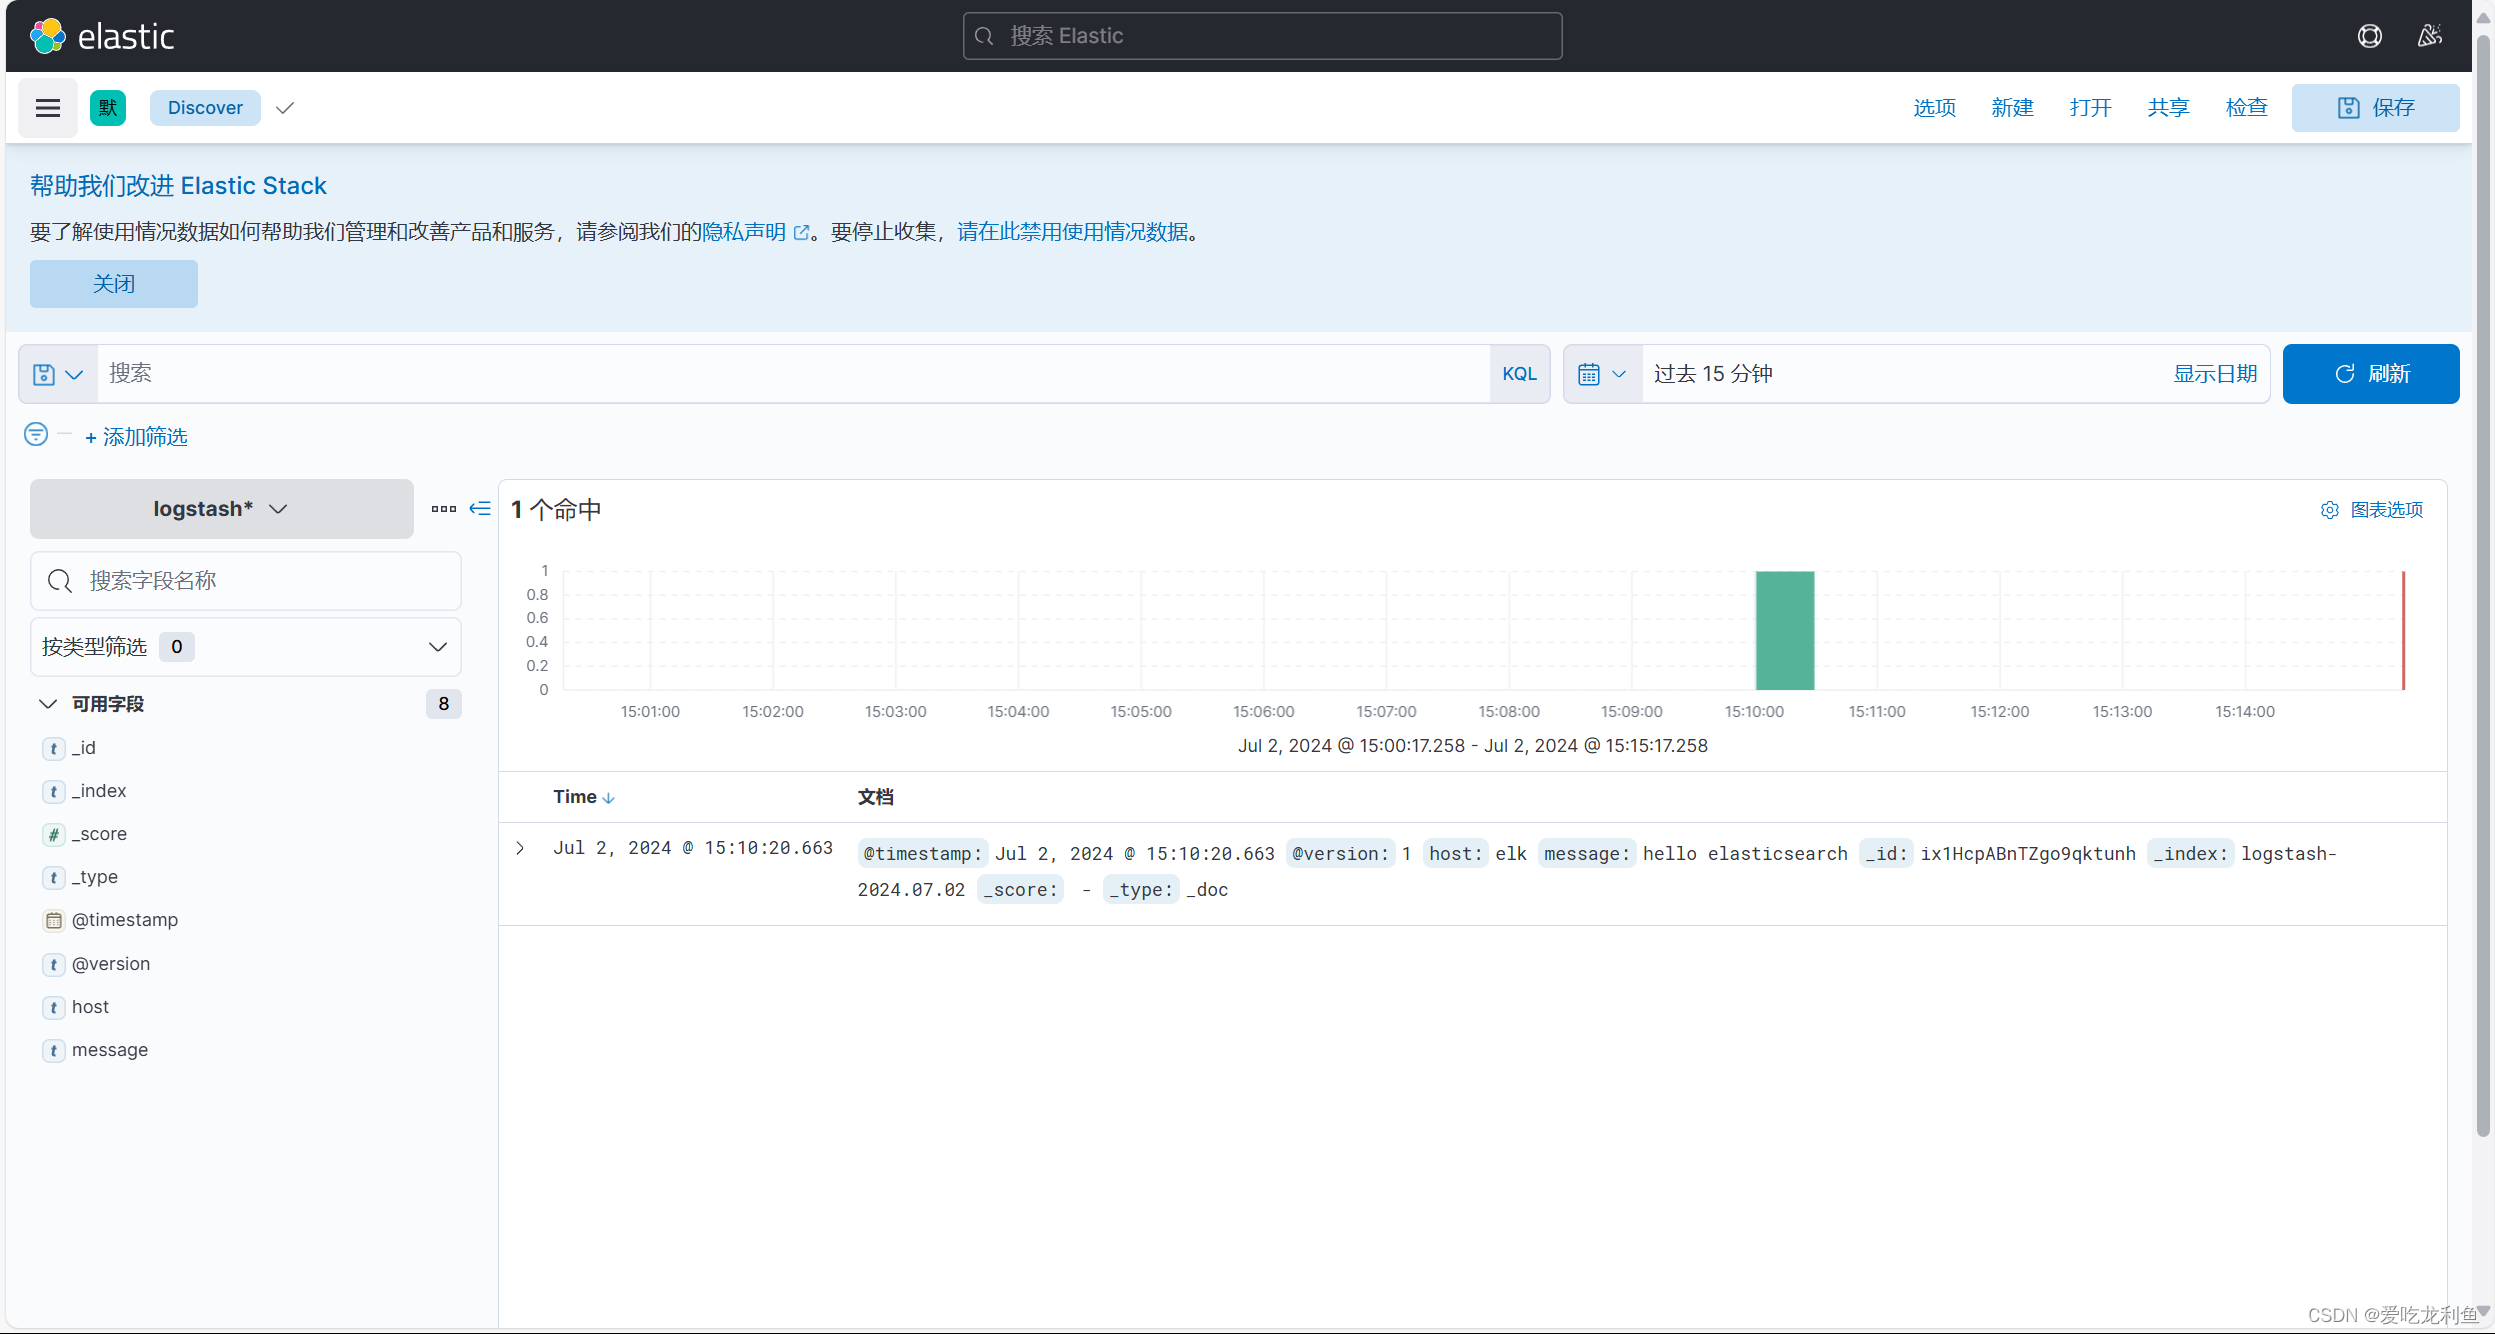Select the message field
Viewport: 2495px width, 1334px height.
tap(110, 1050)
